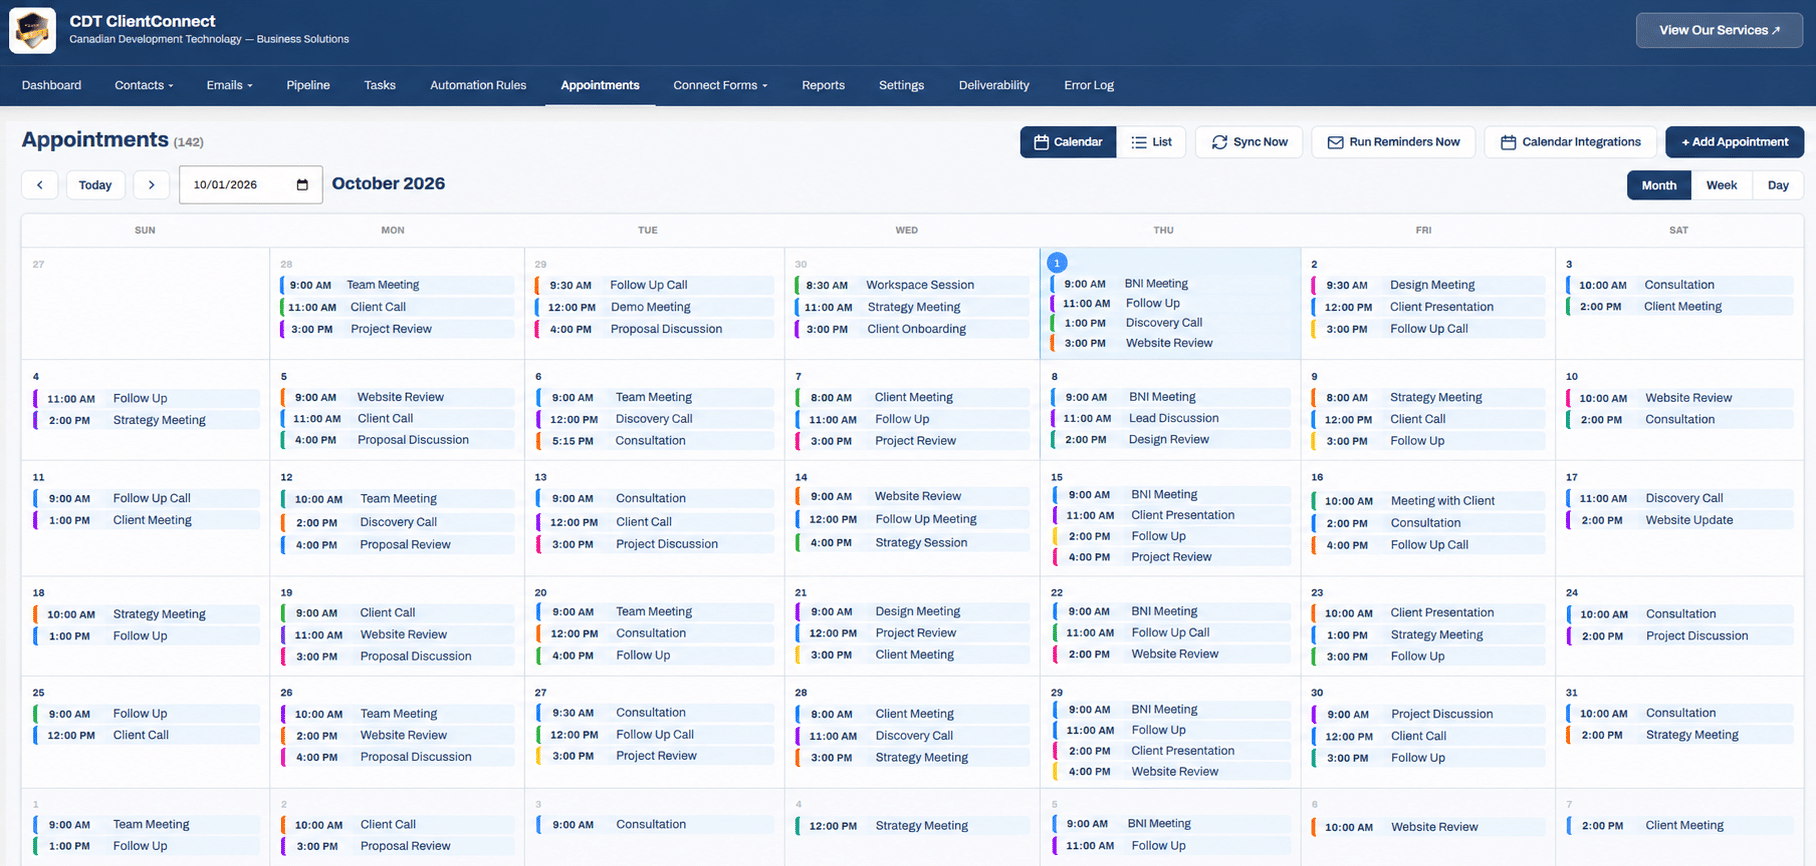
Task: Open November 7 Client Meeting at 2:00 PM
Action: pyautogui.click(x=1680, y=826)
